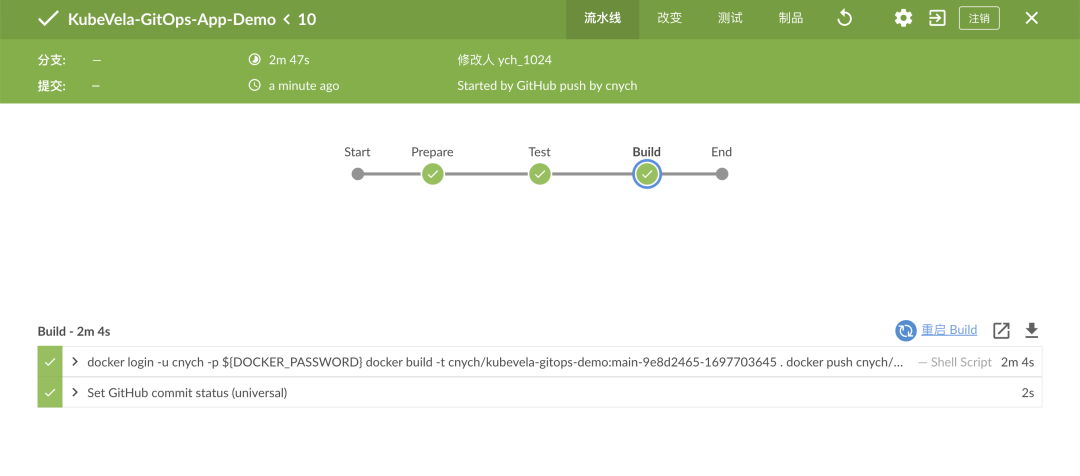This screenshot has width=1080, height=476.
Task: Switch to the 流水线 tab
Action: coord(603,18)
